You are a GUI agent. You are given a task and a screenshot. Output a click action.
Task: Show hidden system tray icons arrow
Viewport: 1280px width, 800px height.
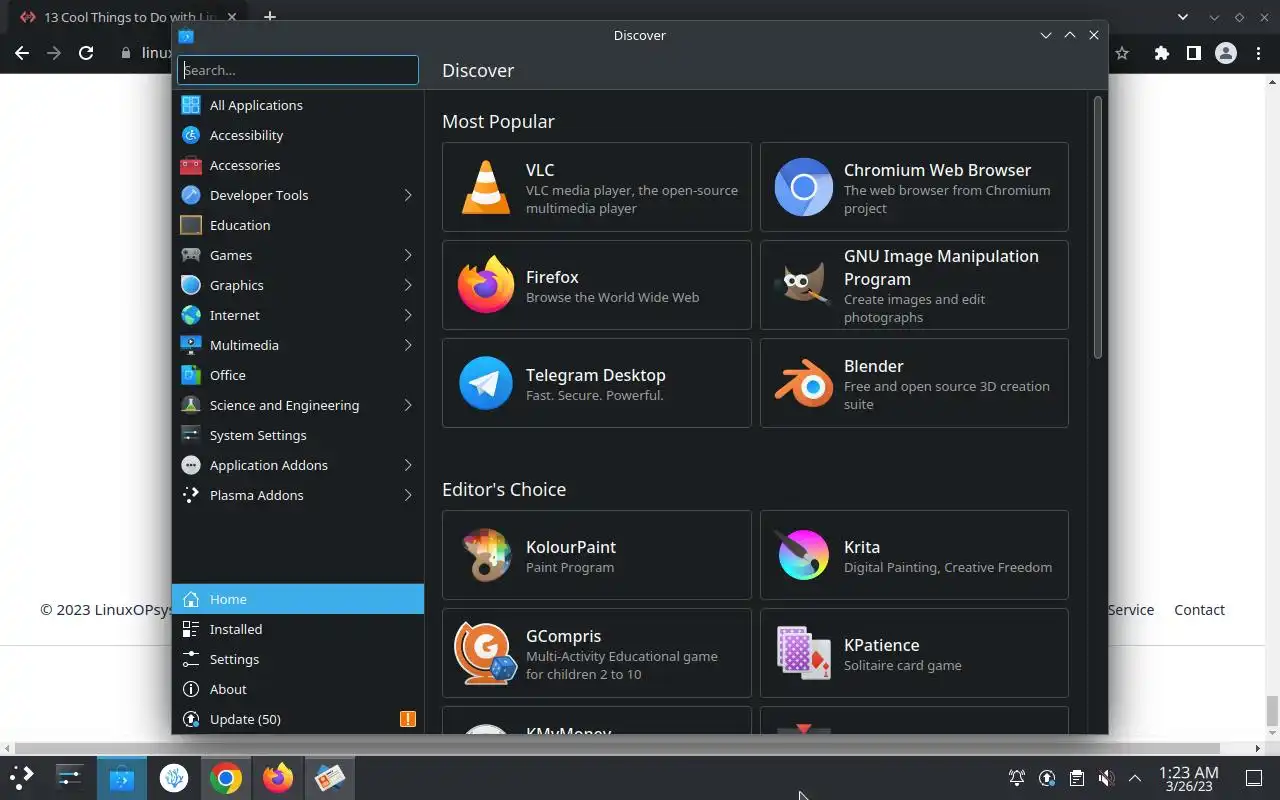click(1135, 778)
